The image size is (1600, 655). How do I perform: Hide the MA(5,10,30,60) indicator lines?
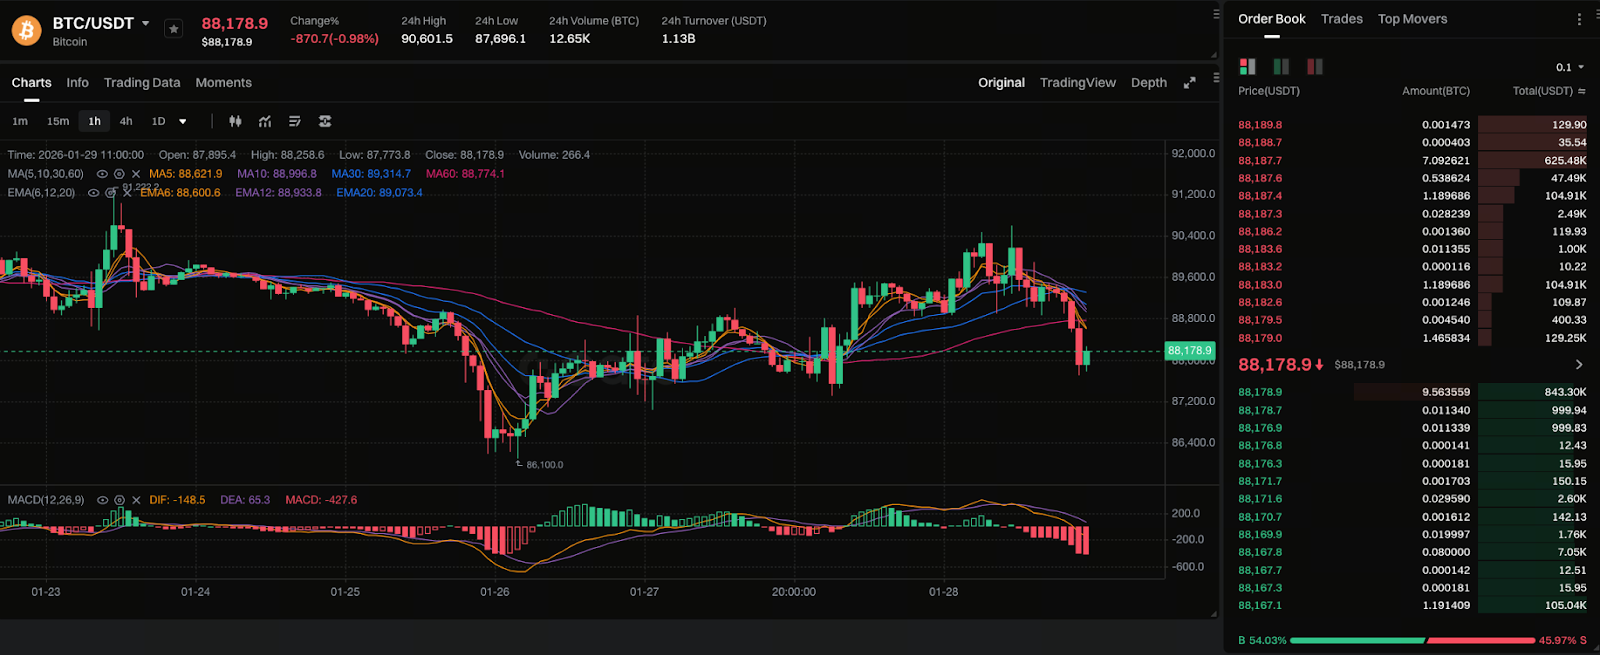click(102, 174)
